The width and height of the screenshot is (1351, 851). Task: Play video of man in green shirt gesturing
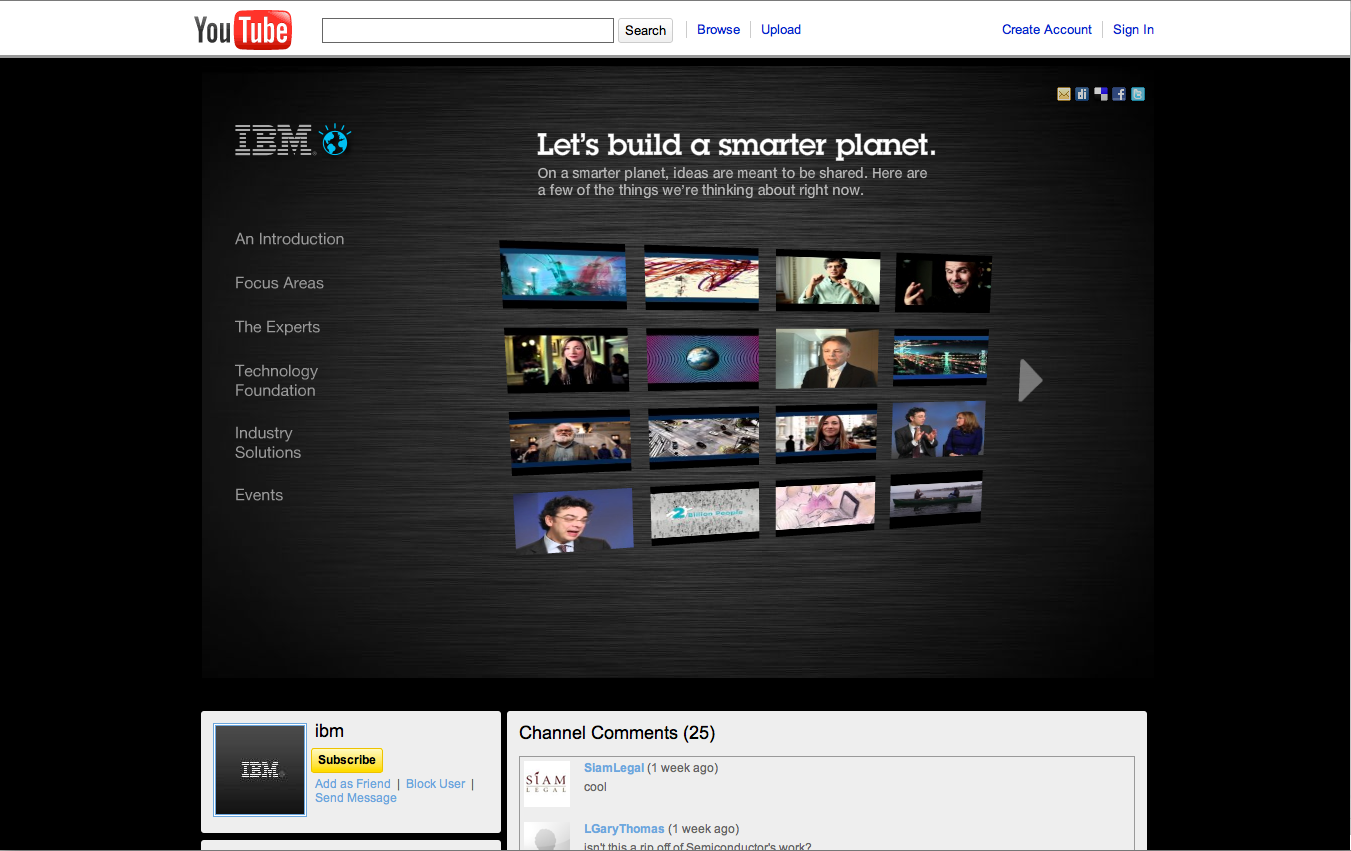point(828,280)
